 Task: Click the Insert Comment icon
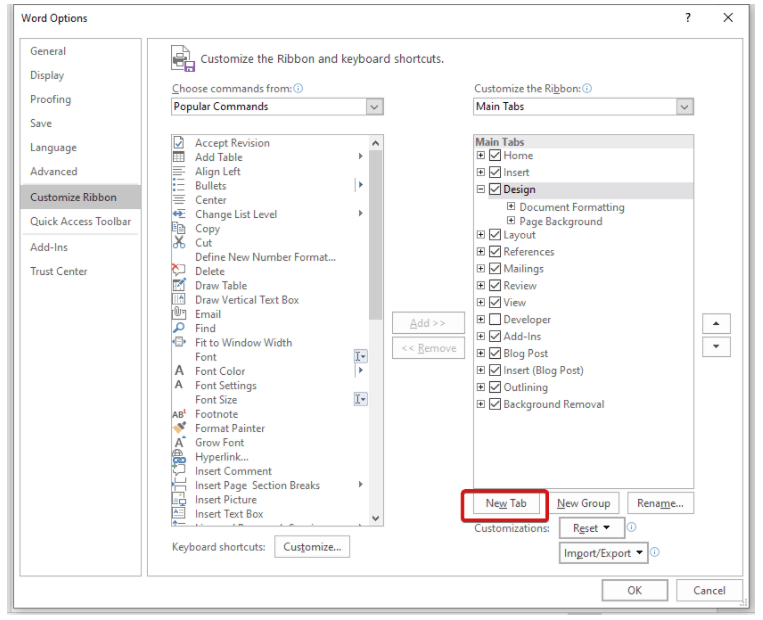point(179,470)
